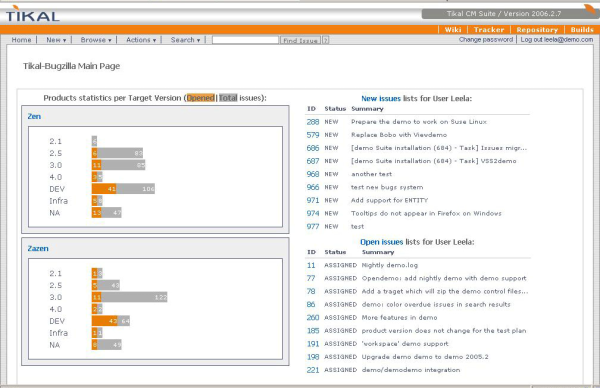Open the Home menu item
The height and width of the screenshot is (388, 600).
(21, 40)
